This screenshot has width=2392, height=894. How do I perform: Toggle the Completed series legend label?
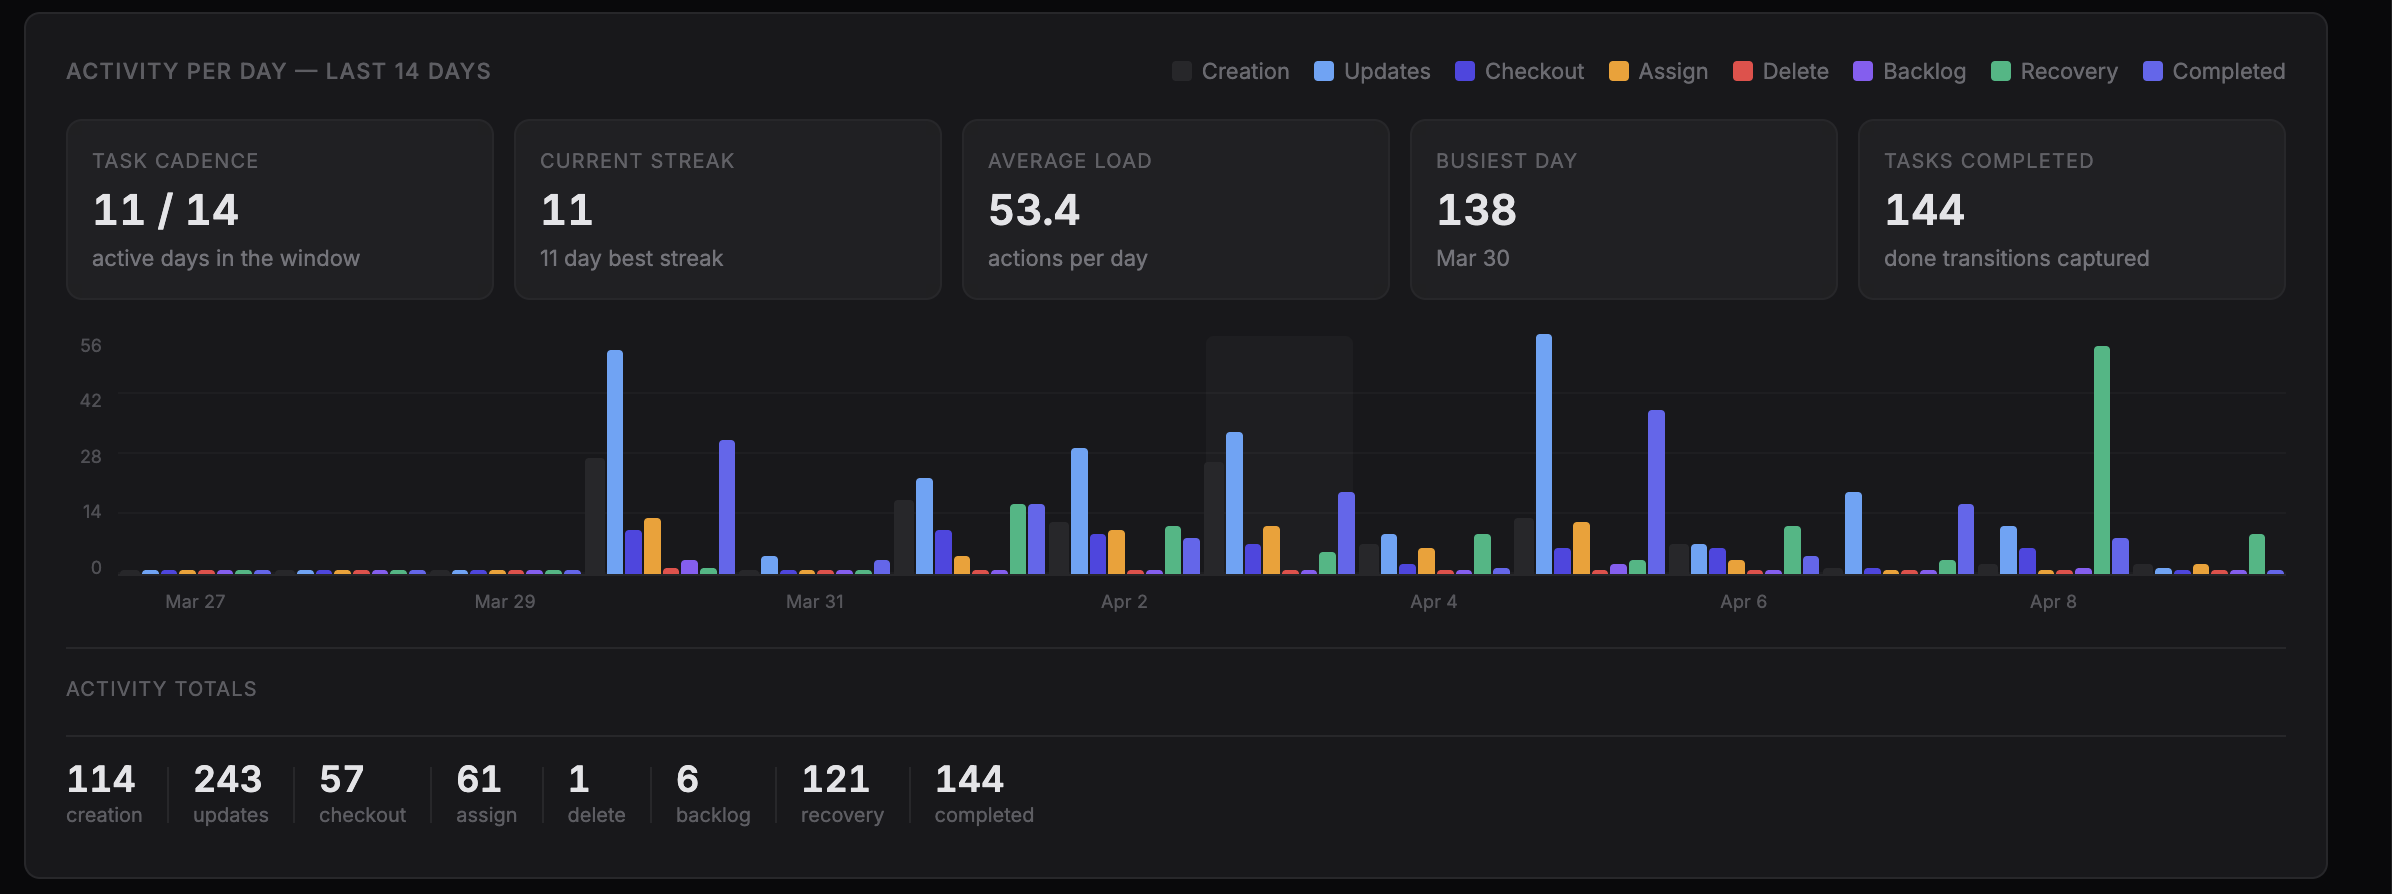point(2229,71)
